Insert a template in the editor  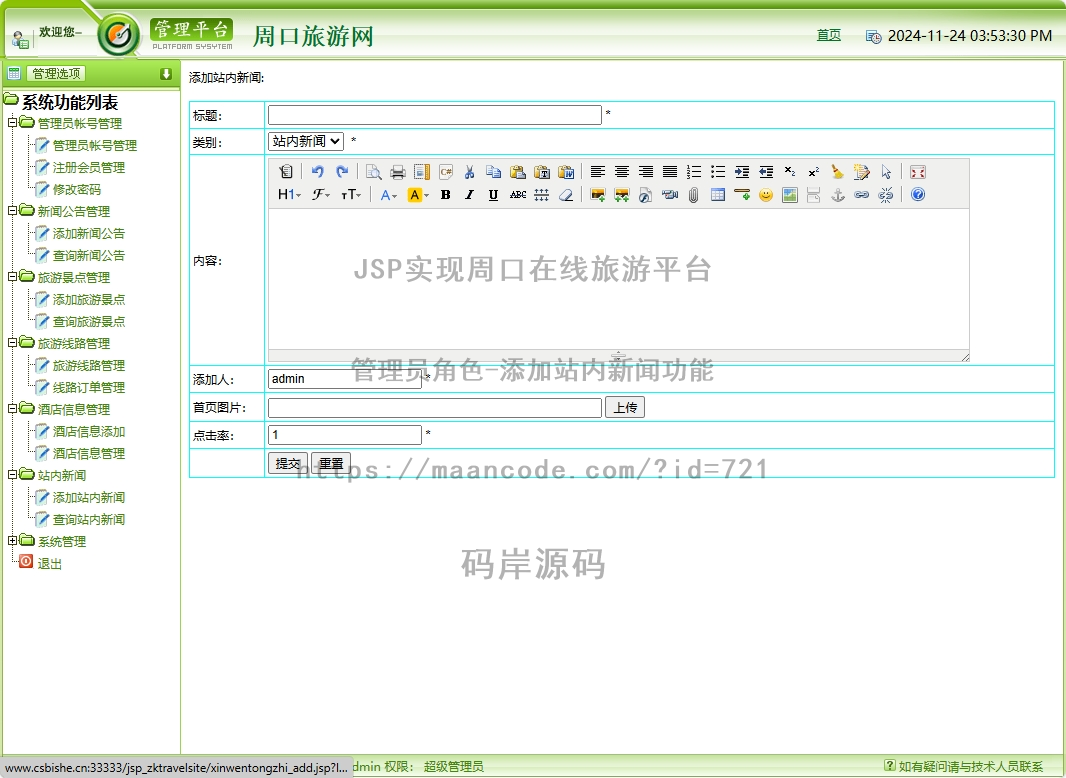click(422, 172)
